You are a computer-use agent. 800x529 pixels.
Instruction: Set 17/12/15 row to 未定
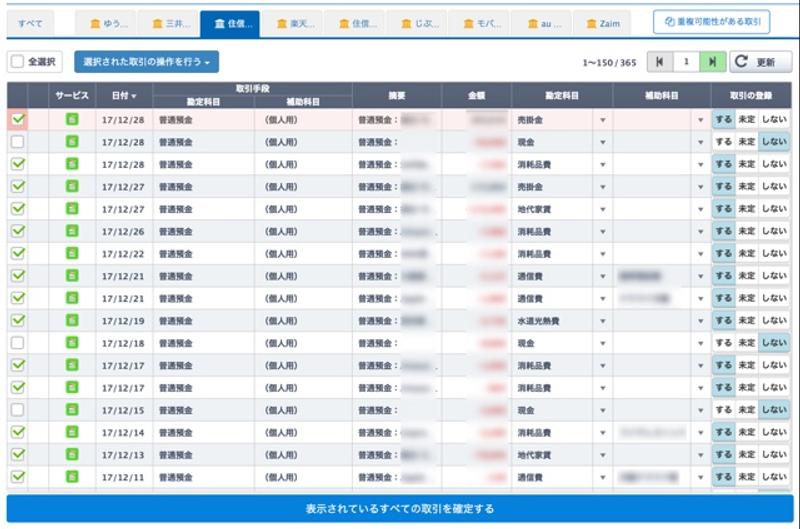pos(746,410)
